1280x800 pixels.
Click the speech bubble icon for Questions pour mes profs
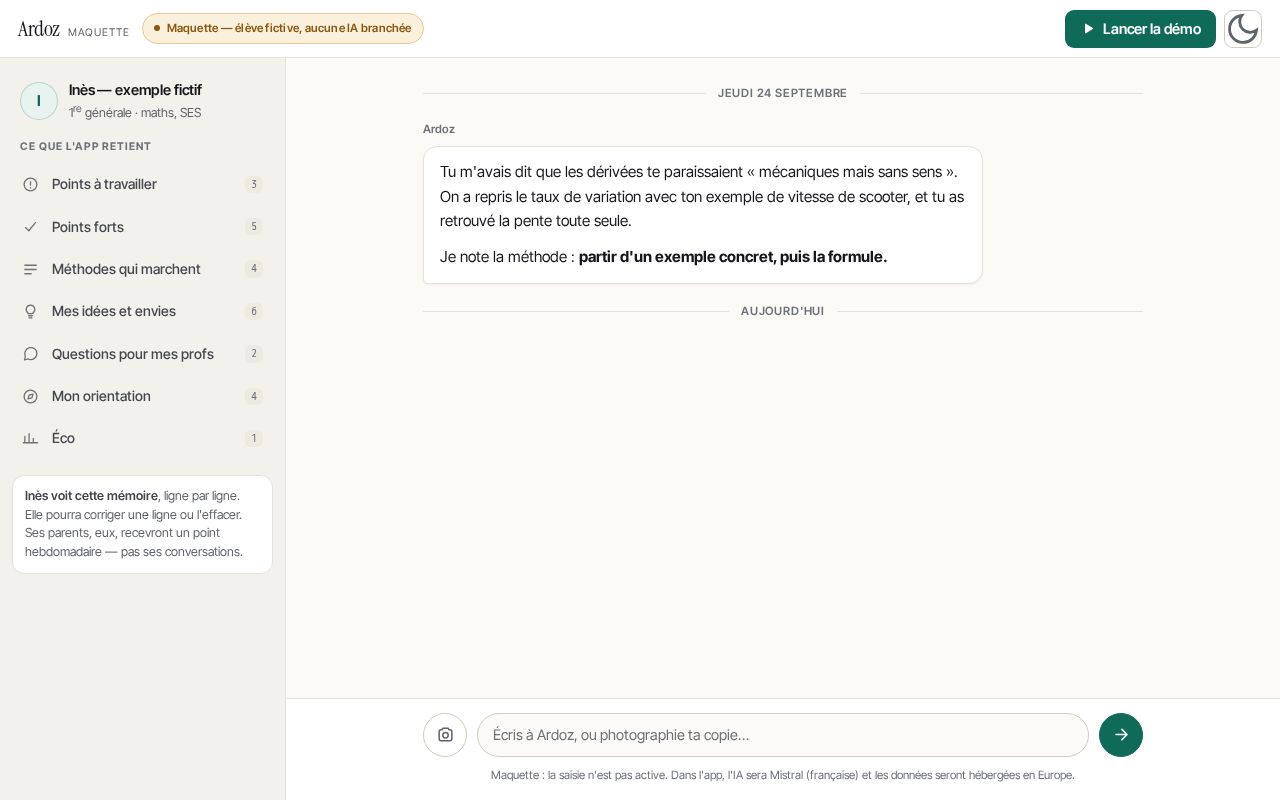point(30,354)
